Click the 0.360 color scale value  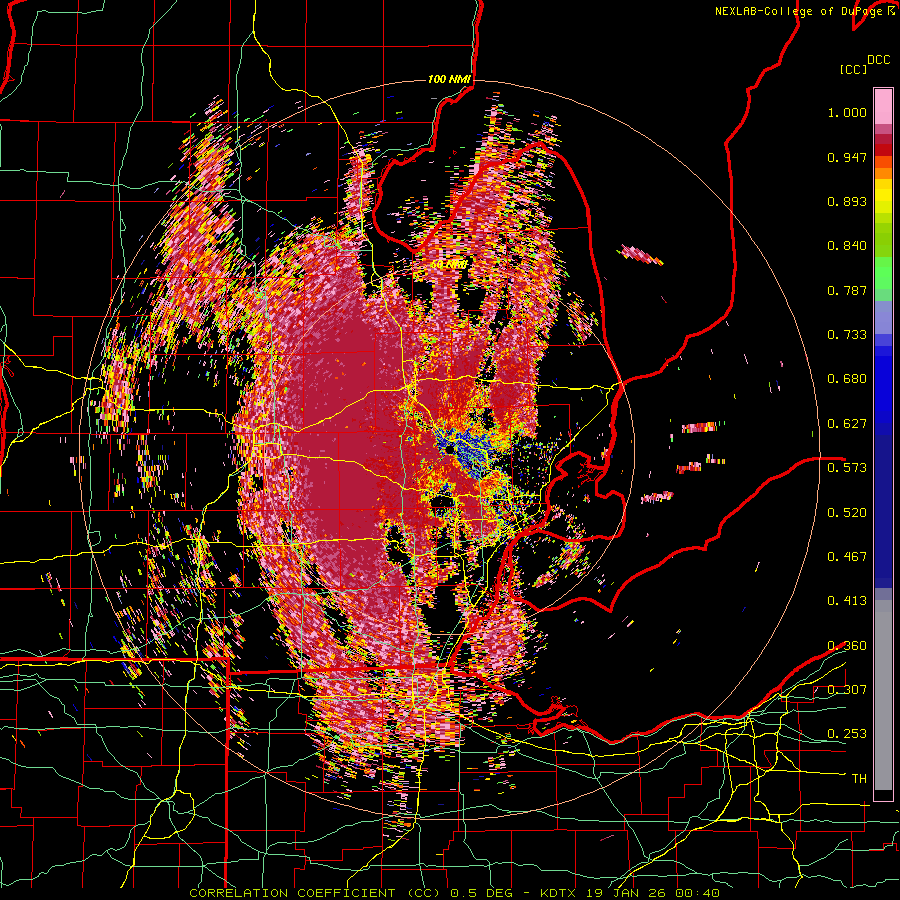[x=847, y=646]
